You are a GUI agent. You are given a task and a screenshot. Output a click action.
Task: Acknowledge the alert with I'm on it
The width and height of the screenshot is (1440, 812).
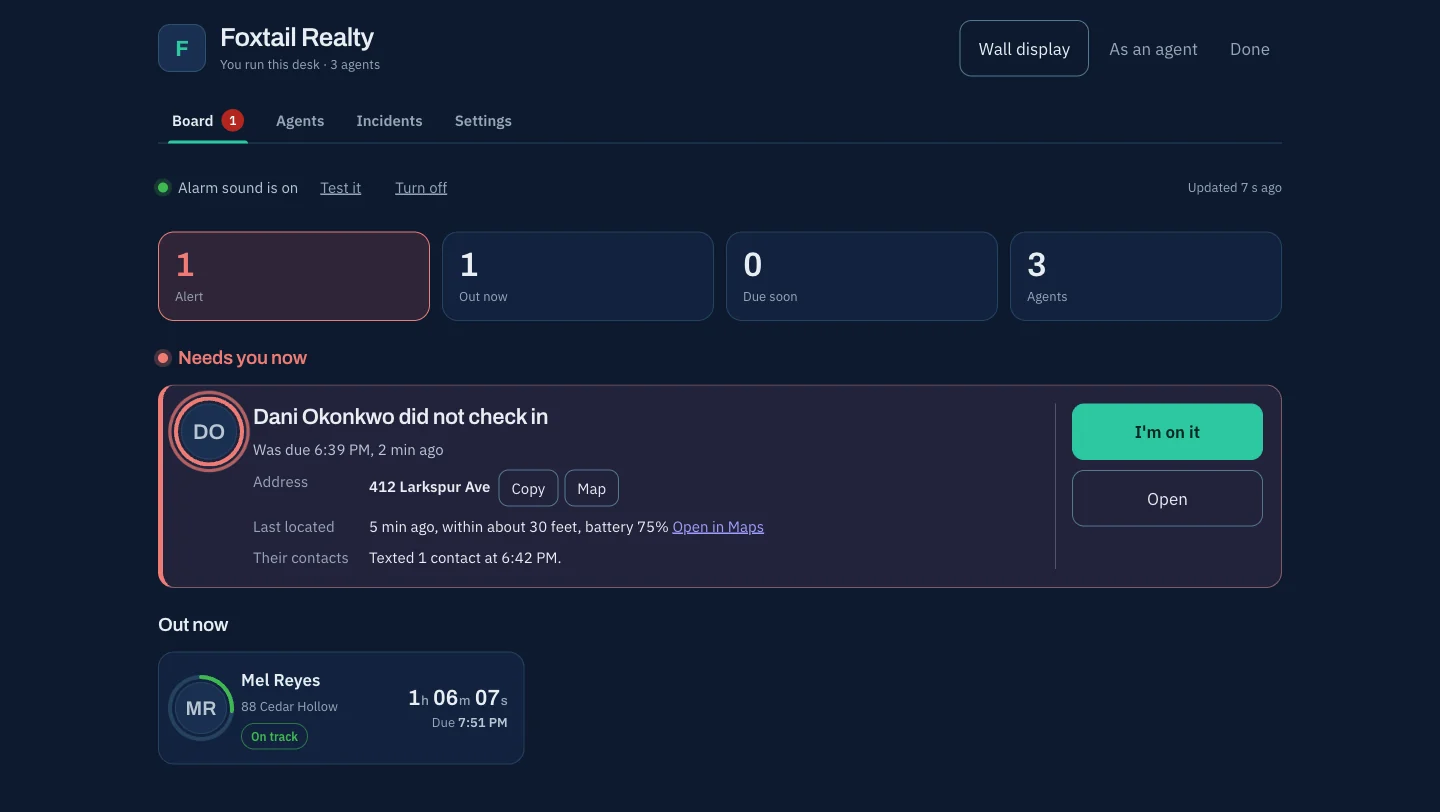[1167, 432]
